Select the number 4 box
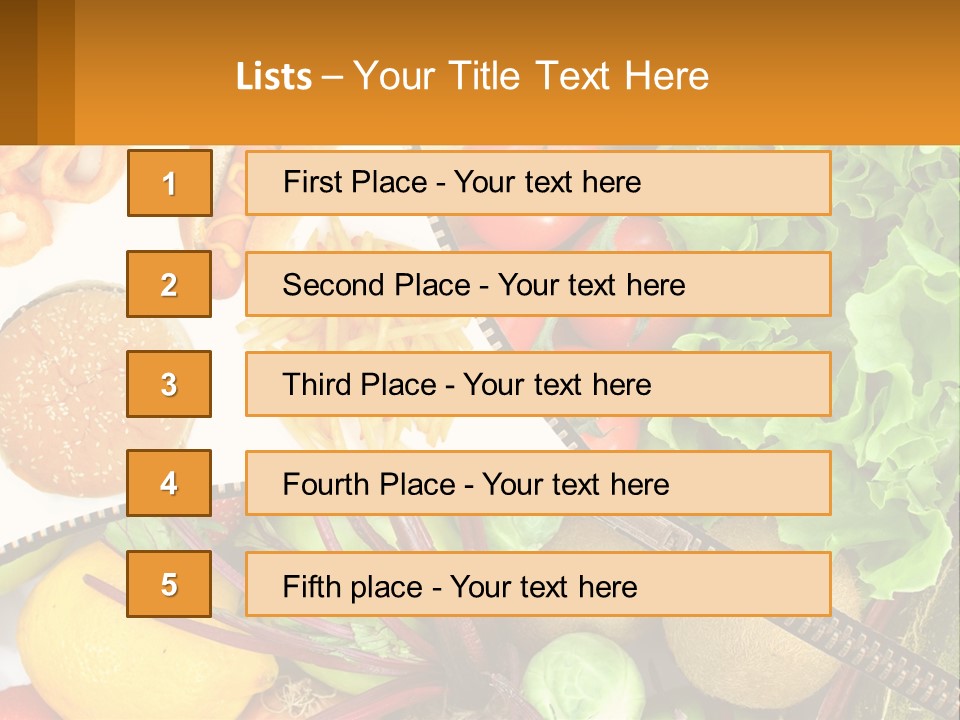The width and height of the screenshot is (960, 720). [169, 483]
